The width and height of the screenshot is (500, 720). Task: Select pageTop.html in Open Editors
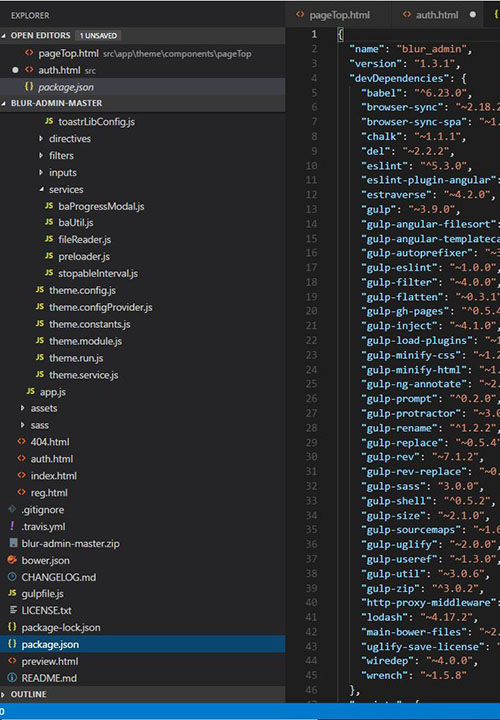point(142,53)
